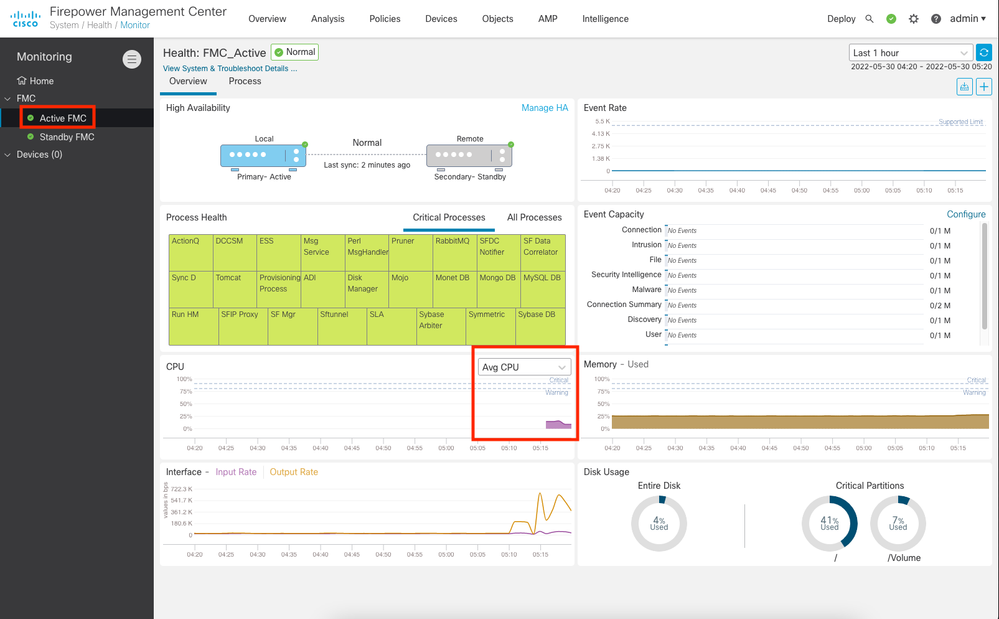Open the Policies menu
Image resolution: width=999 pixels, height=619 pixels.
[385, 18]
